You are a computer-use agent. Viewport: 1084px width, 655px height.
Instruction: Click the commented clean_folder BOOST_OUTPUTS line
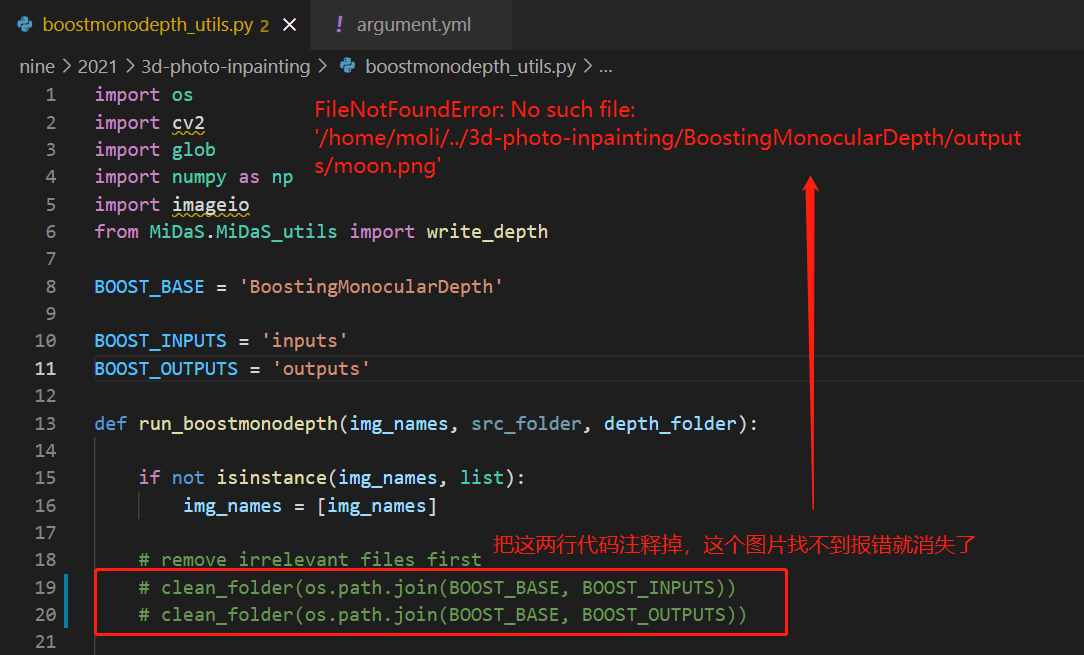[442, 614]
